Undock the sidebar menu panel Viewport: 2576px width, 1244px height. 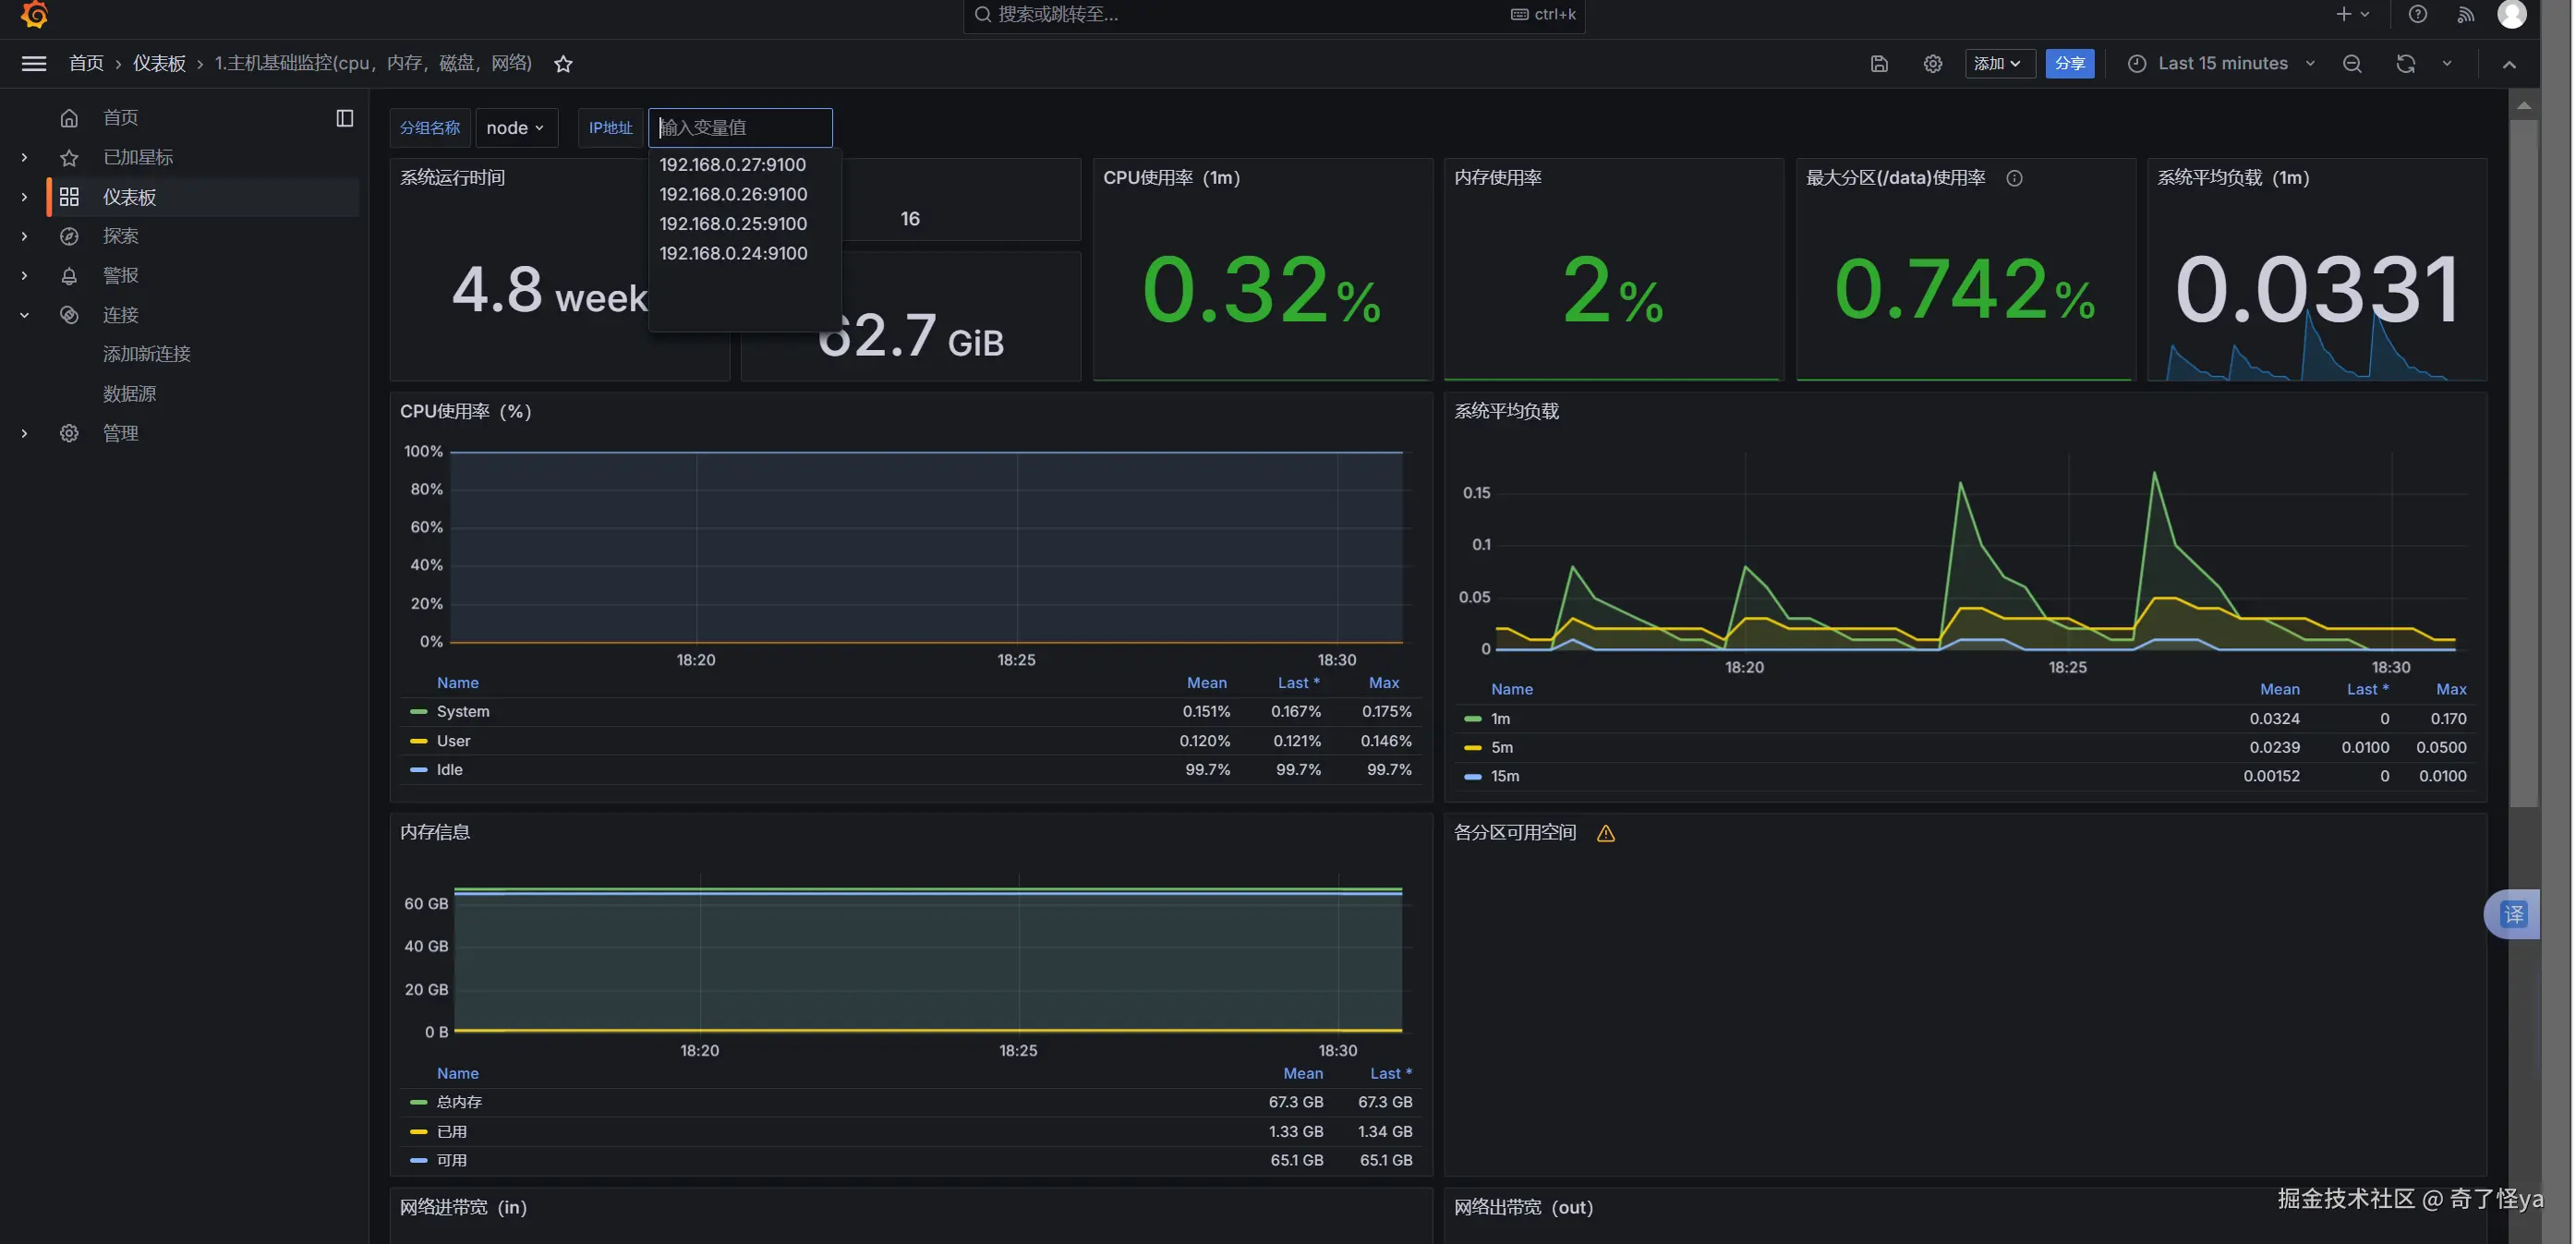tap(344, 118)
